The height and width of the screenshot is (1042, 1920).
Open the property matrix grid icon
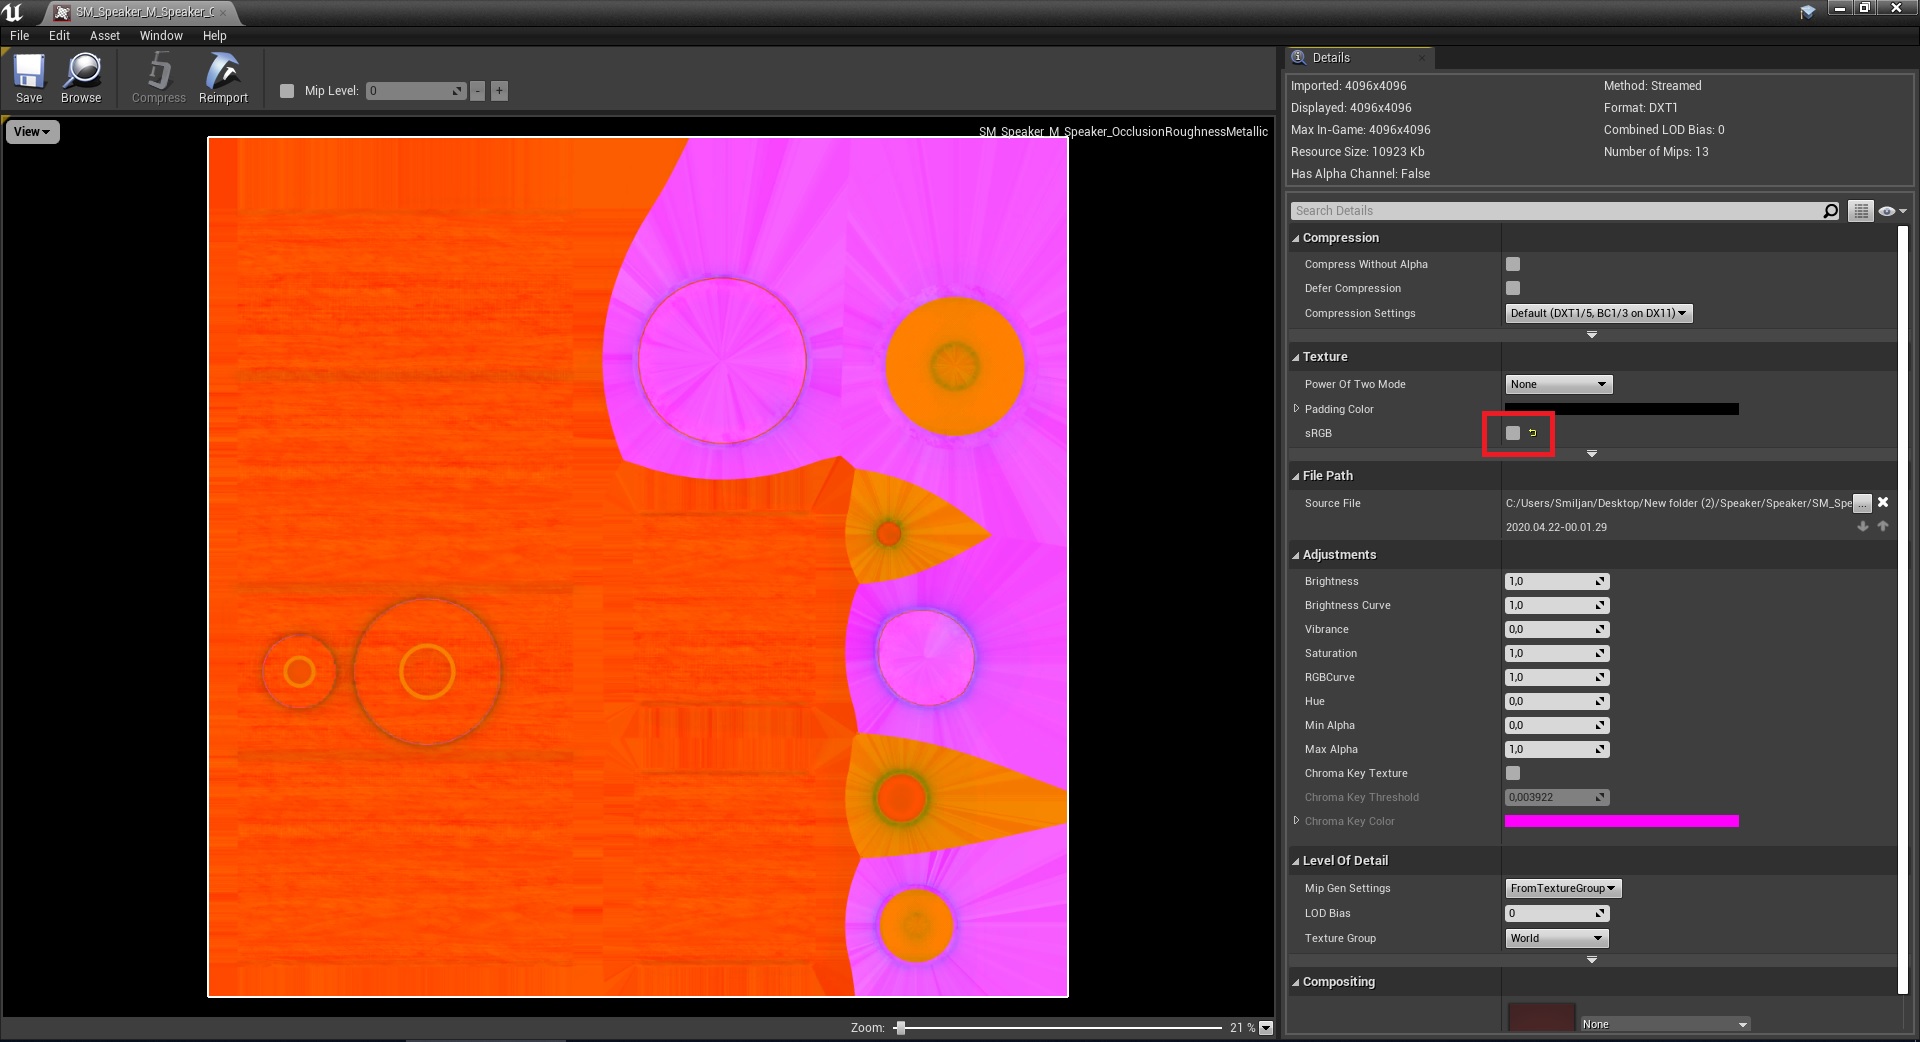pyautogui.click(x=1860, y=211)
